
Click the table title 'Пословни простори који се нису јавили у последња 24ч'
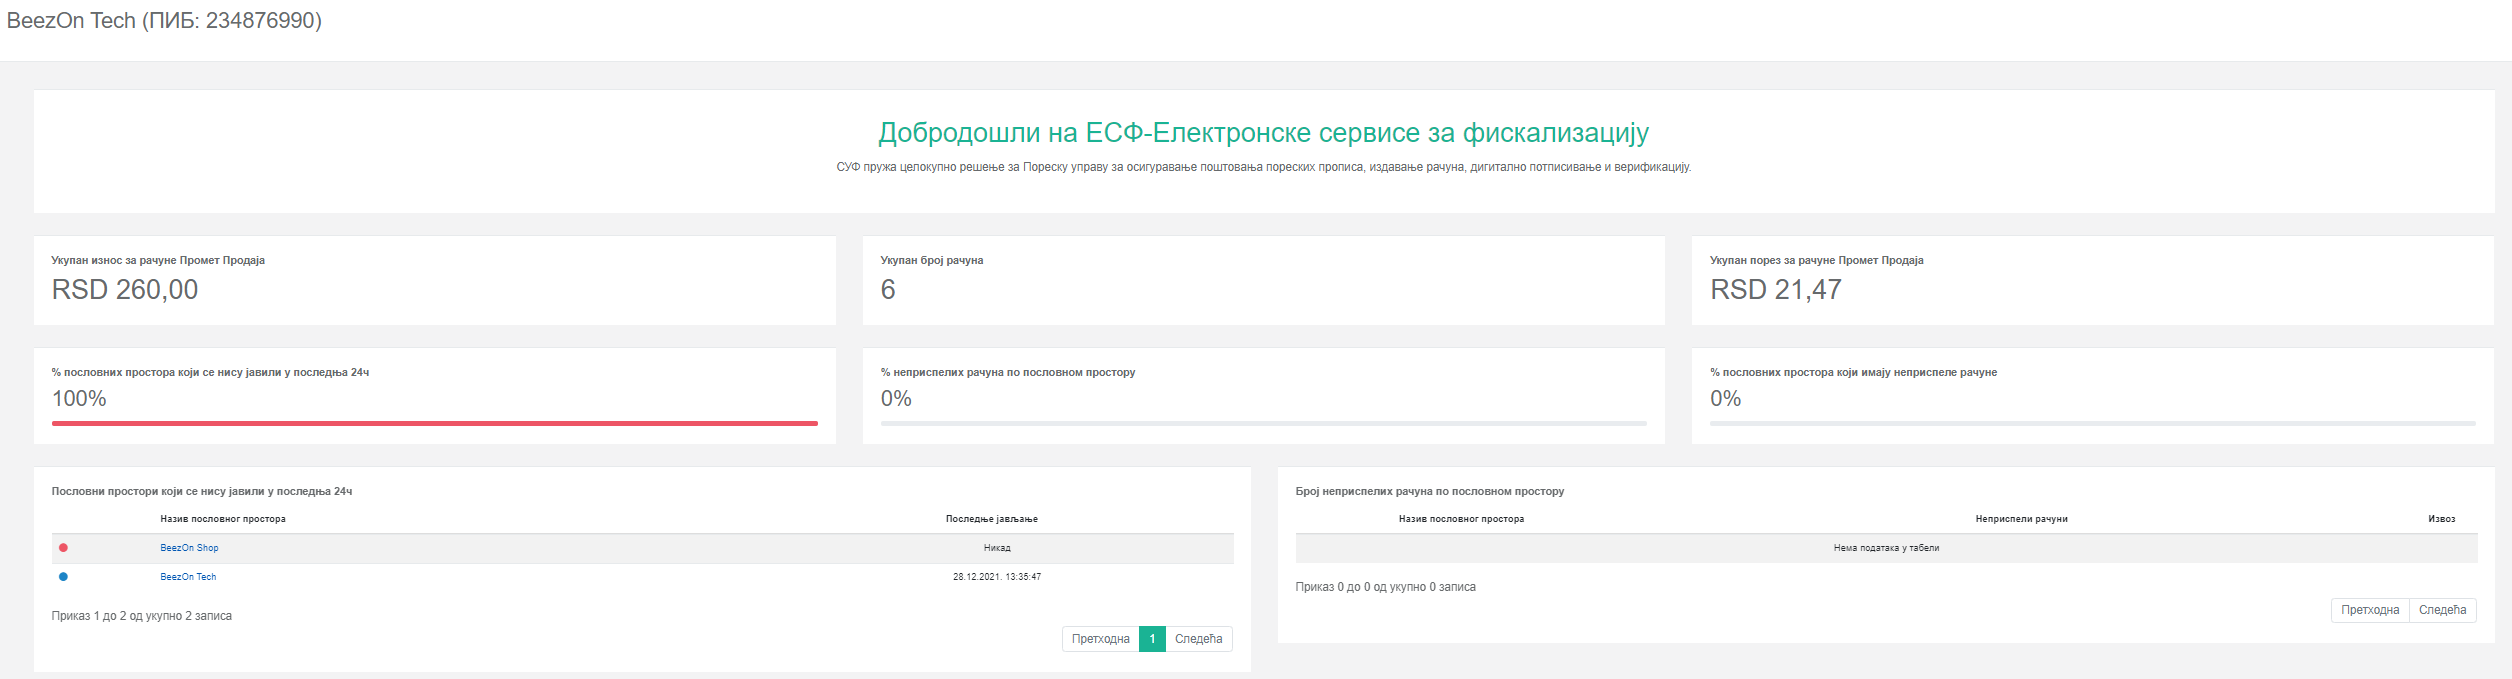202,491
